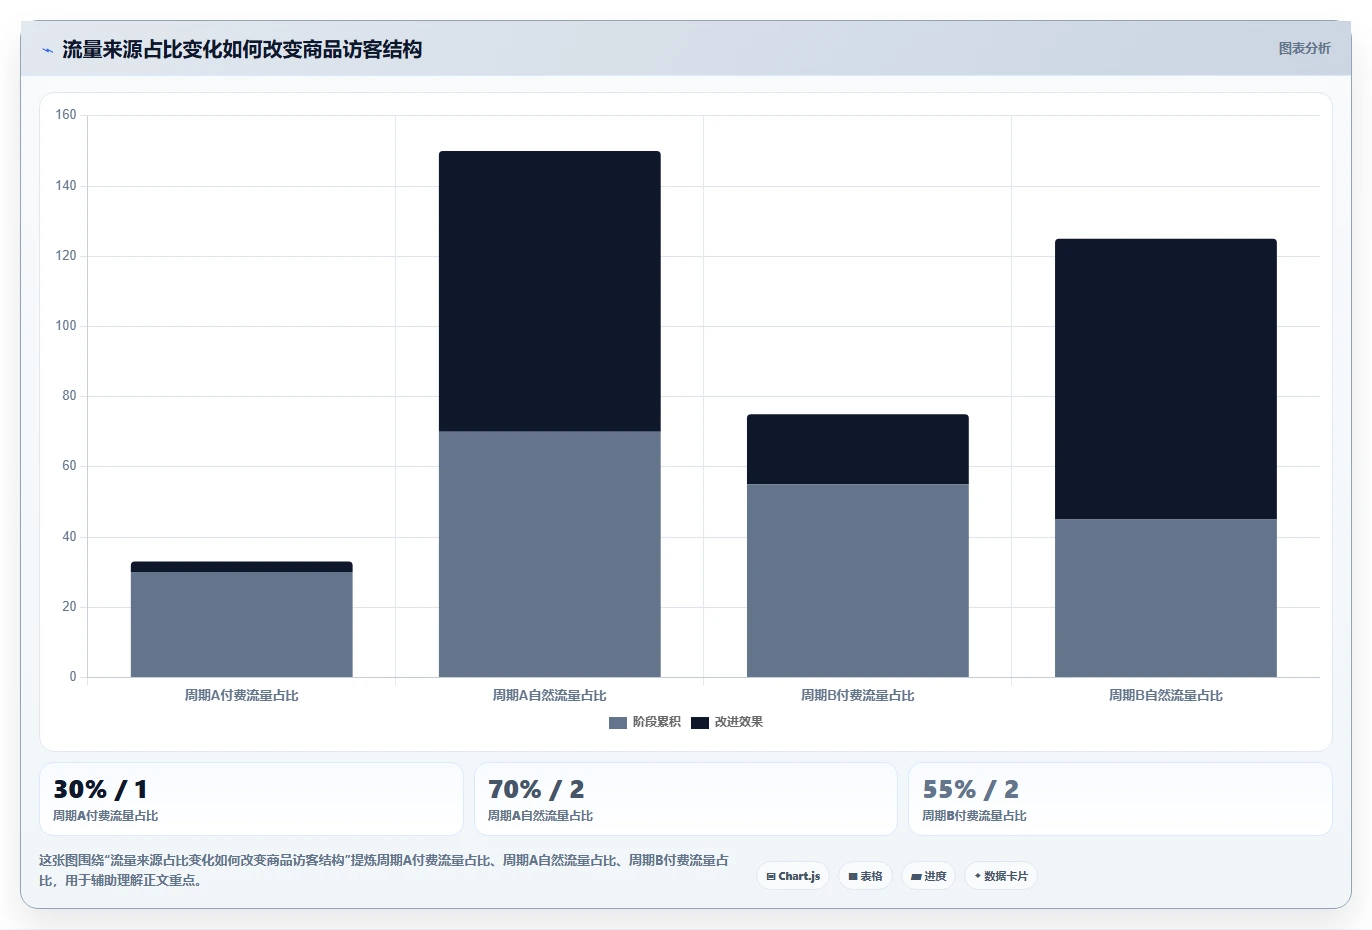Select the 55% / 2 data card
Viewport: 1372px width, 930px height.
[x=1120, y=799]
